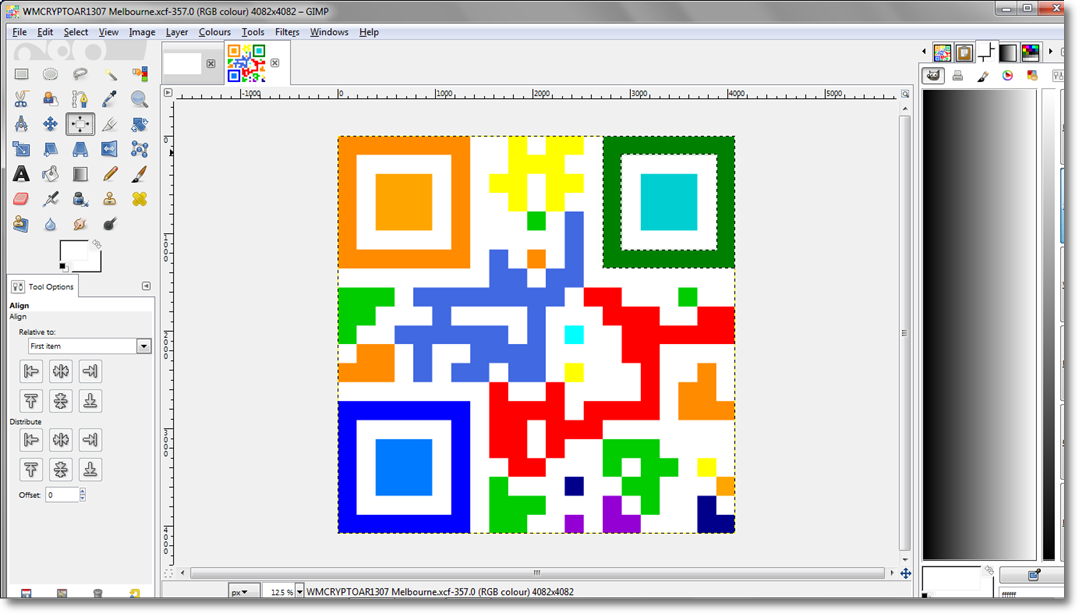The image size is (1080, 615).
Task: Select the Perspective Clone tool
Action: (21, 224)
